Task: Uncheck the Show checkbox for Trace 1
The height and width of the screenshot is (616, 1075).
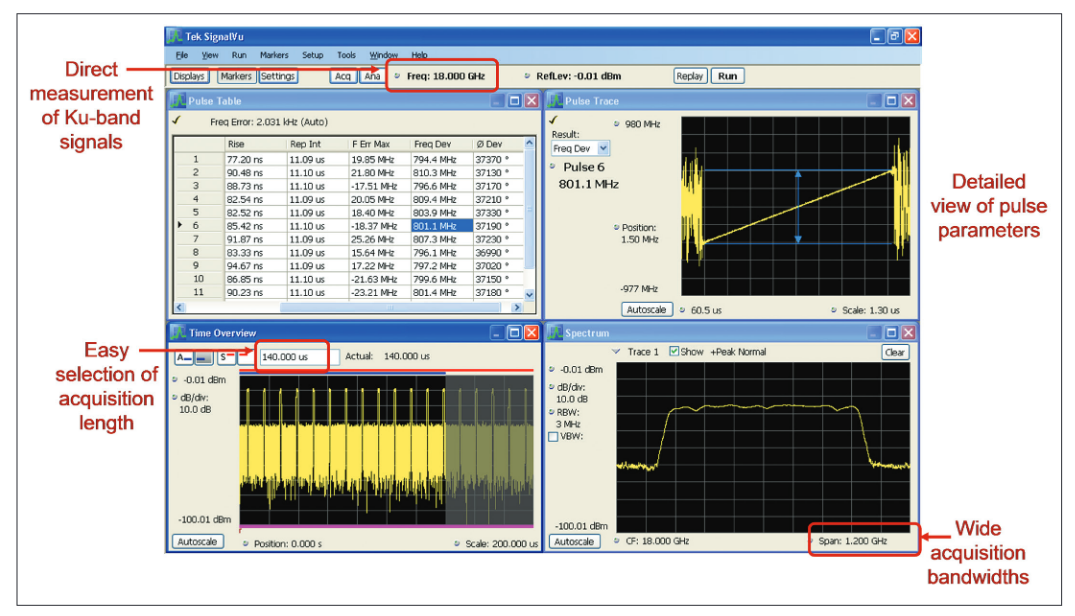Action: pyautogui.click(x=673, y=352)
